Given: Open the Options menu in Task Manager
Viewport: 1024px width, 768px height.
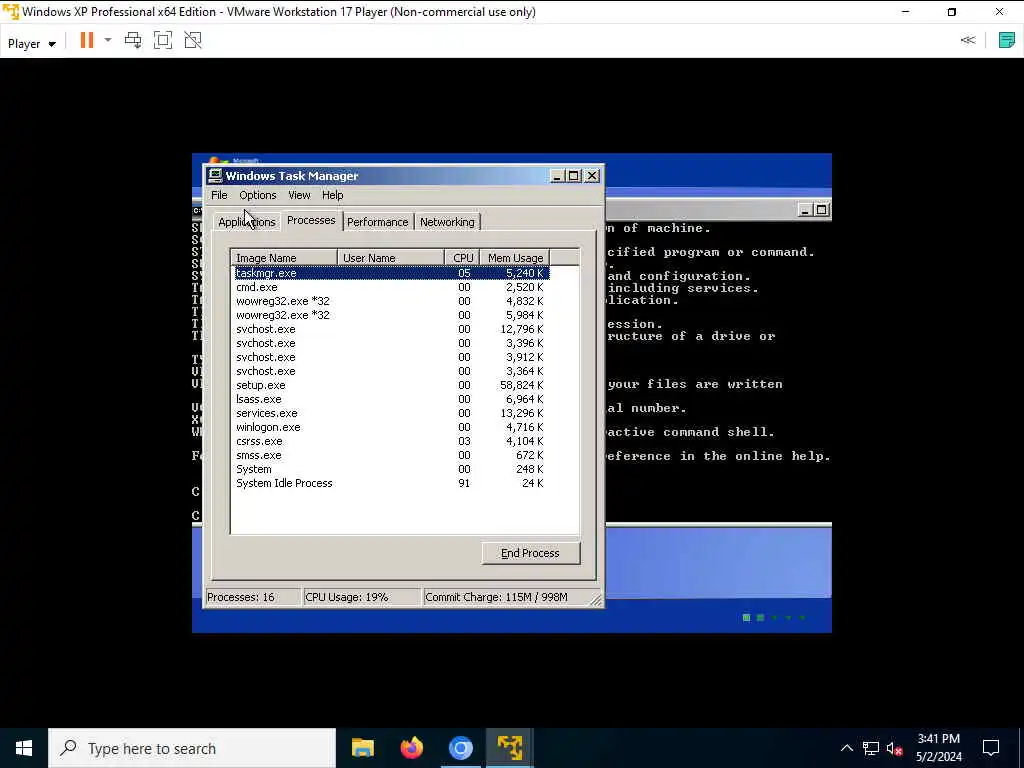Looking at the screenshot, I should (x=257, y=195).
